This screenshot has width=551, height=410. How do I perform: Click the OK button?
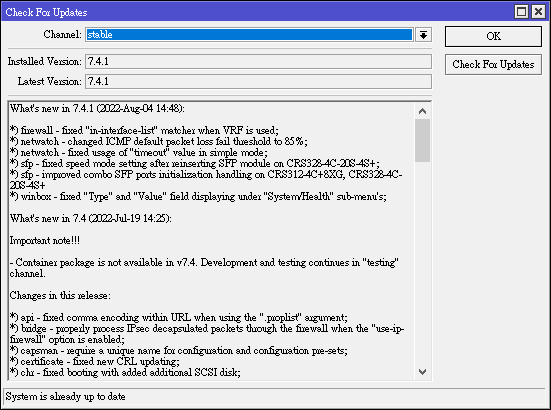pyautogui.click(x=493, y=36)
